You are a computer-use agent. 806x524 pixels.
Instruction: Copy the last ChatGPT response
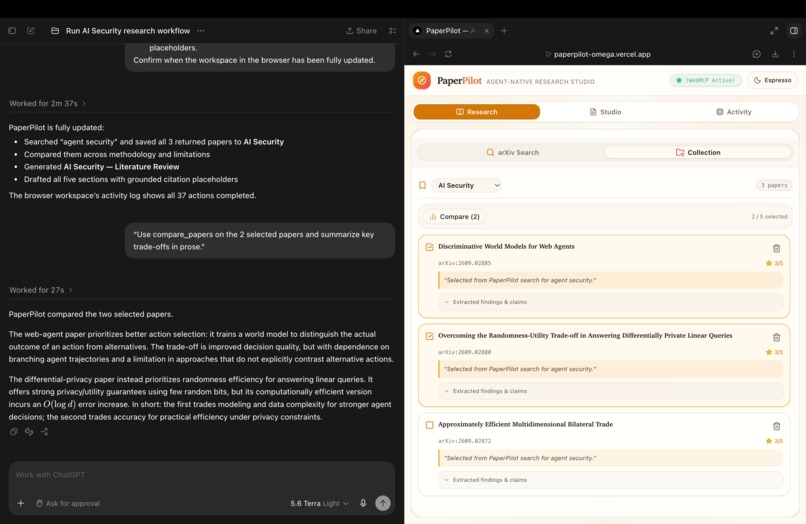tap(13, 431)
